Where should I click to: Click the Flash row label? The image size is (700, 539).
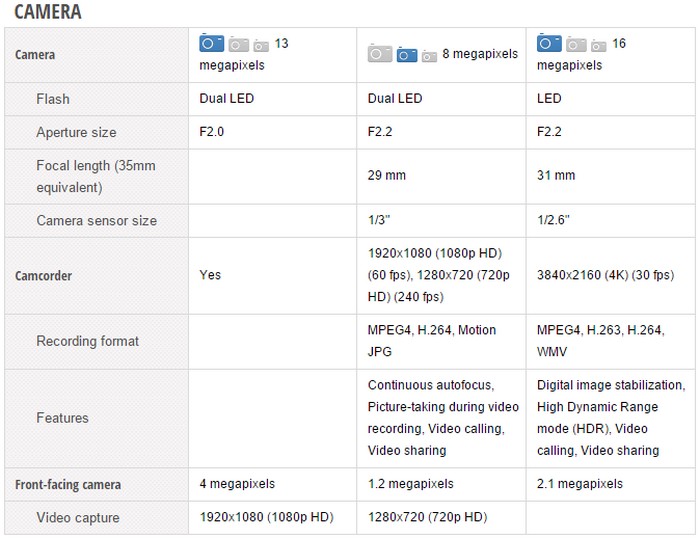53,99
